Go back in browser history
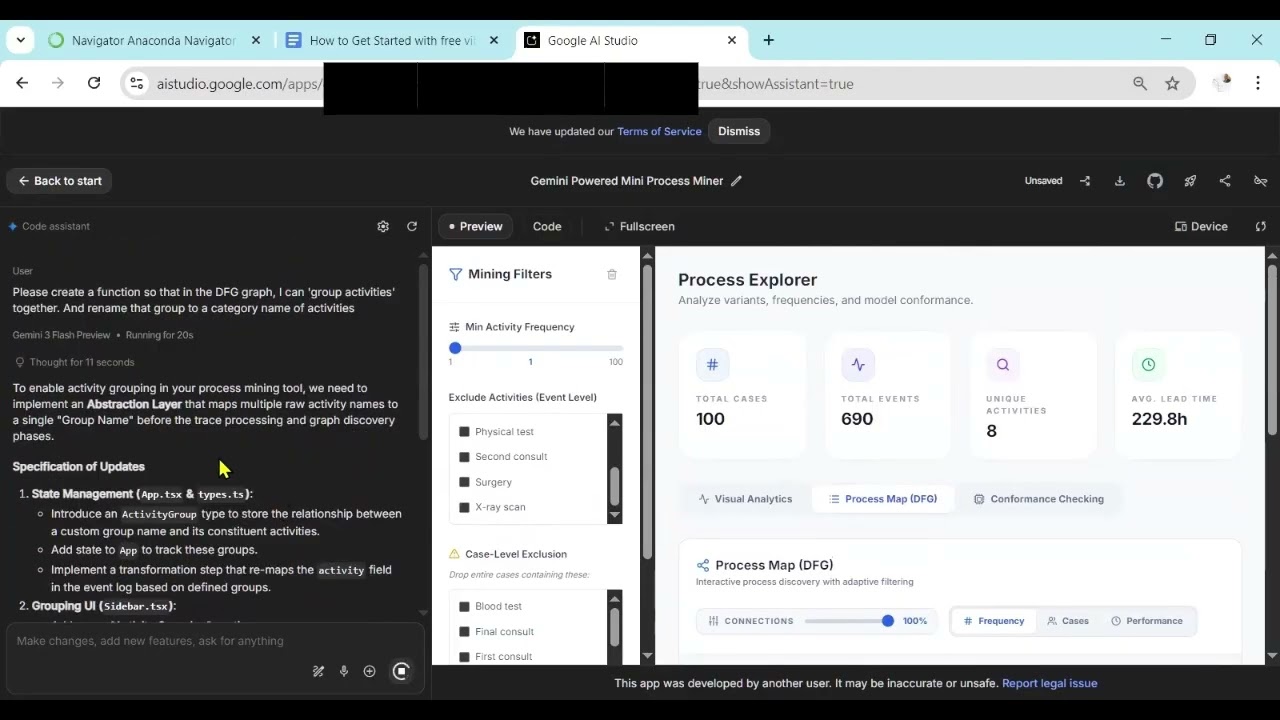 pyautogui.click(x=22, y=84)
